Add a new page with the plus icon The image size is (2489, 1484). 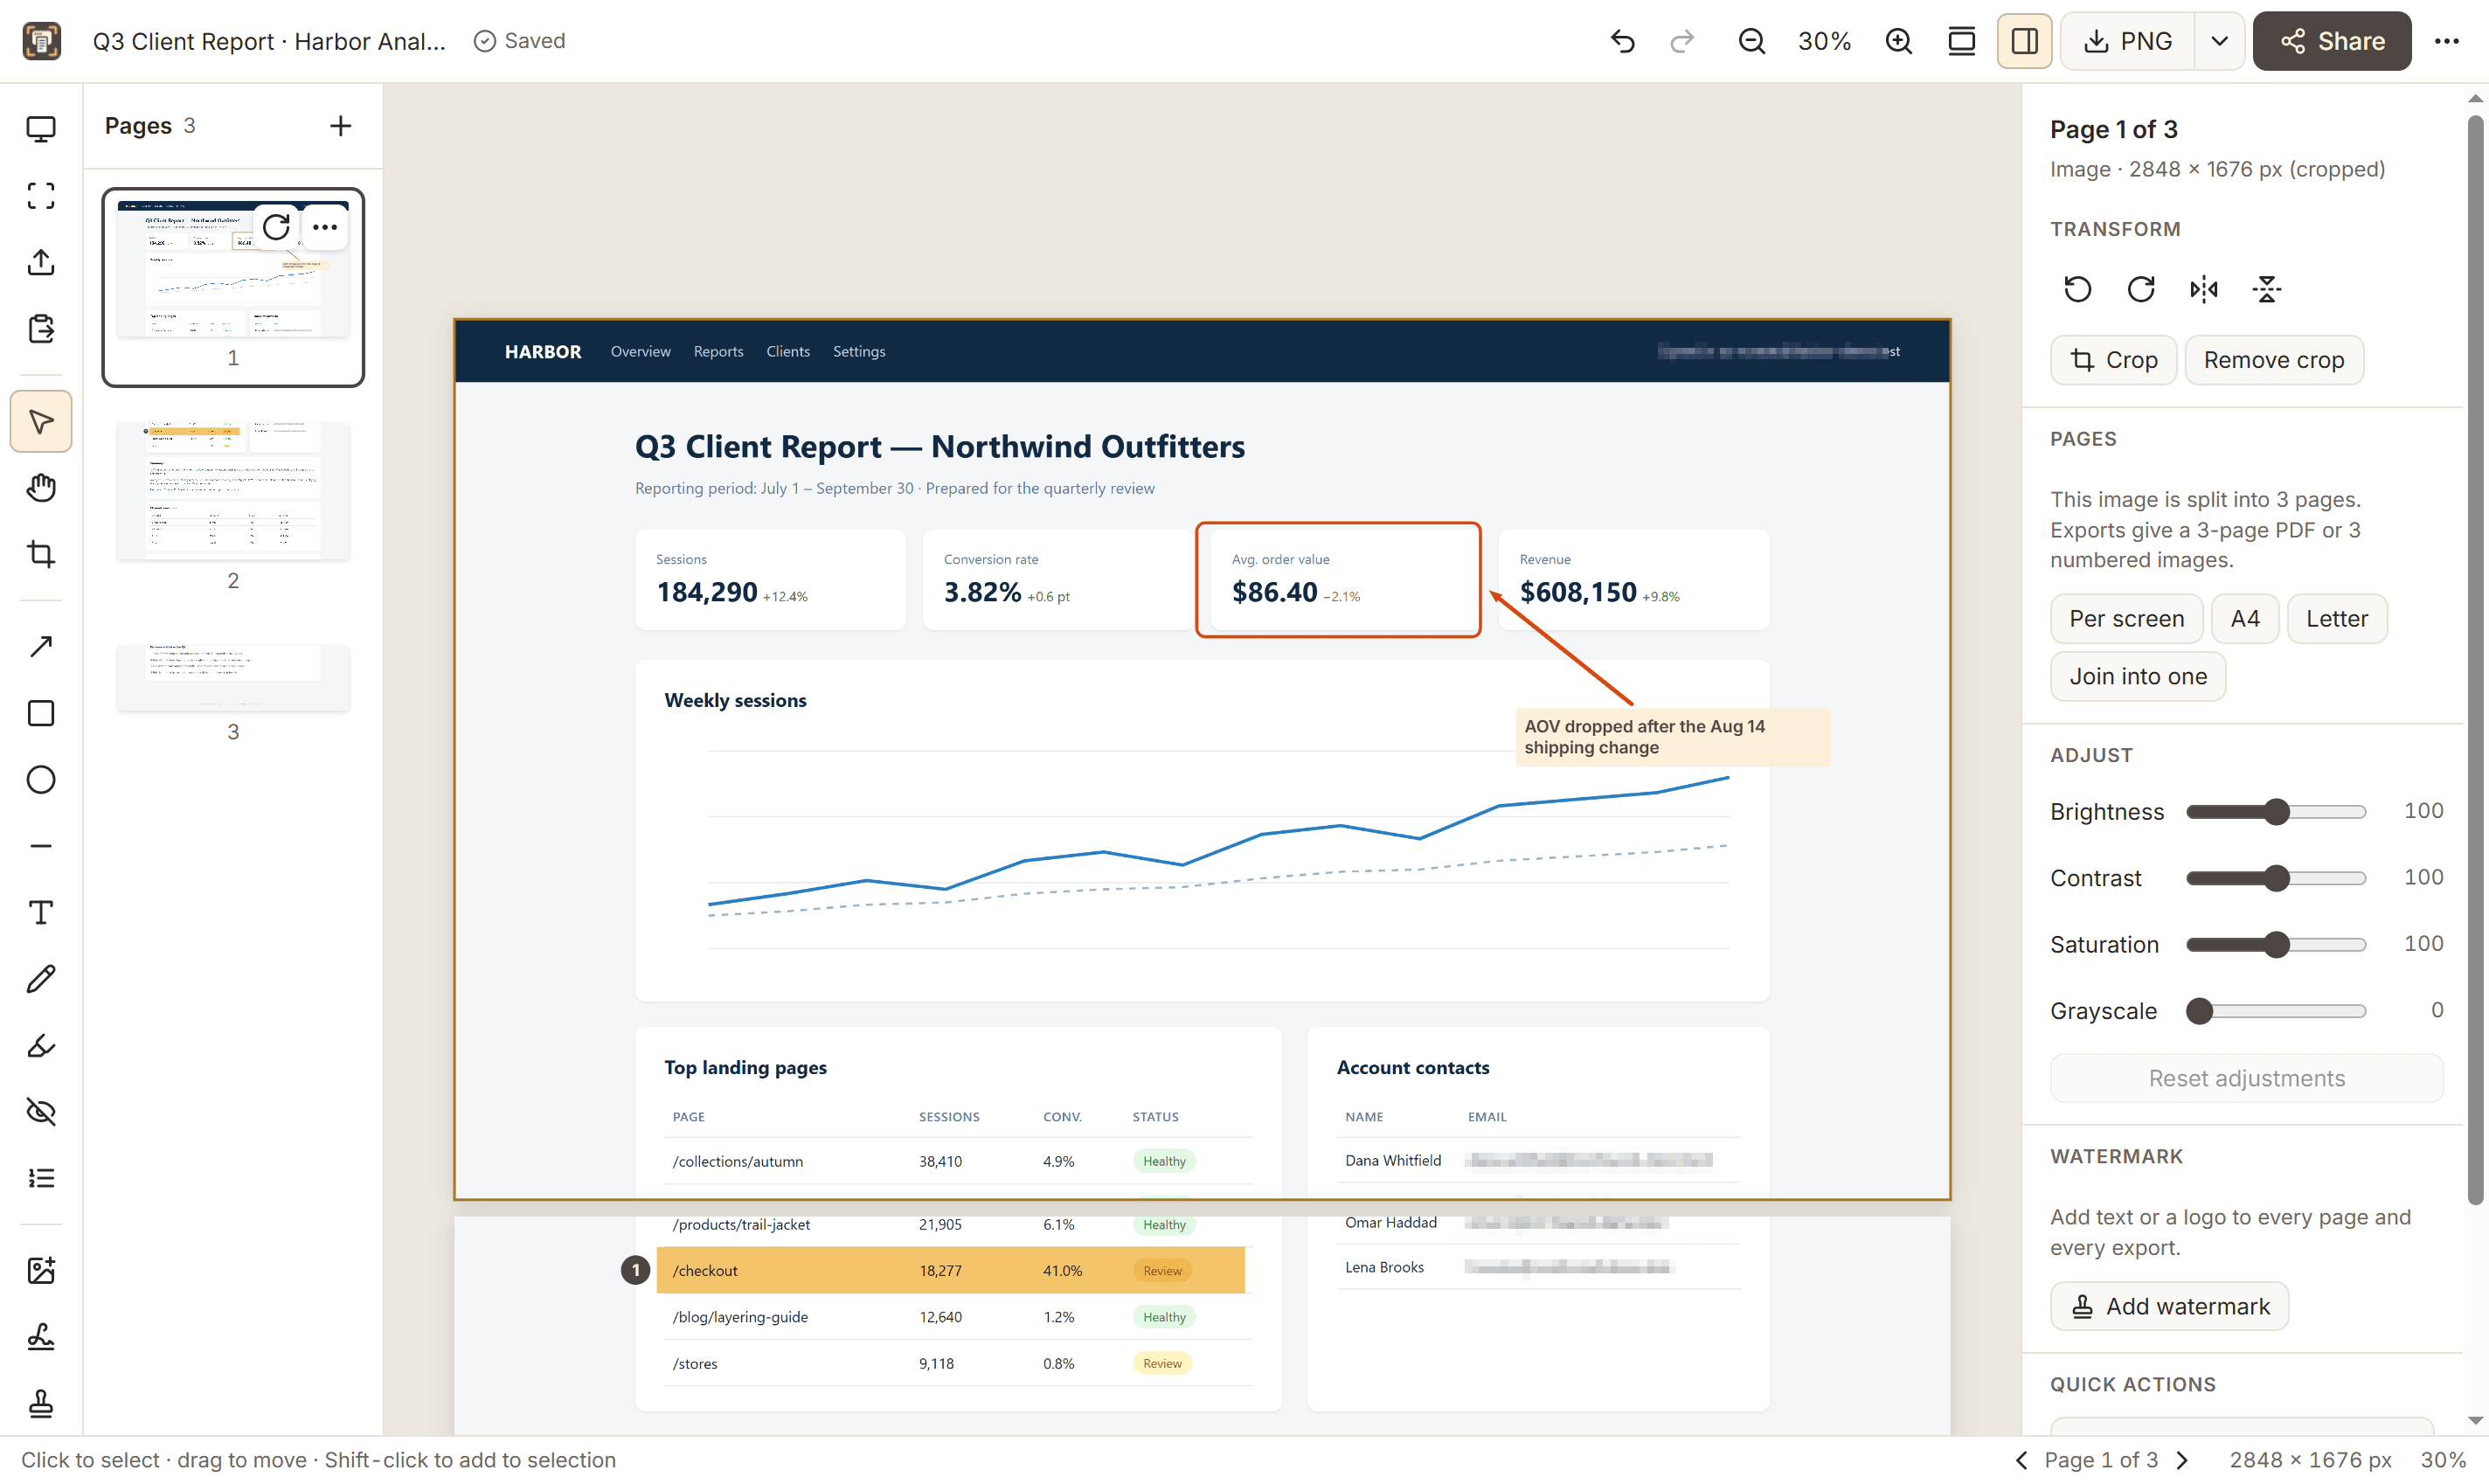click(341, 126)
